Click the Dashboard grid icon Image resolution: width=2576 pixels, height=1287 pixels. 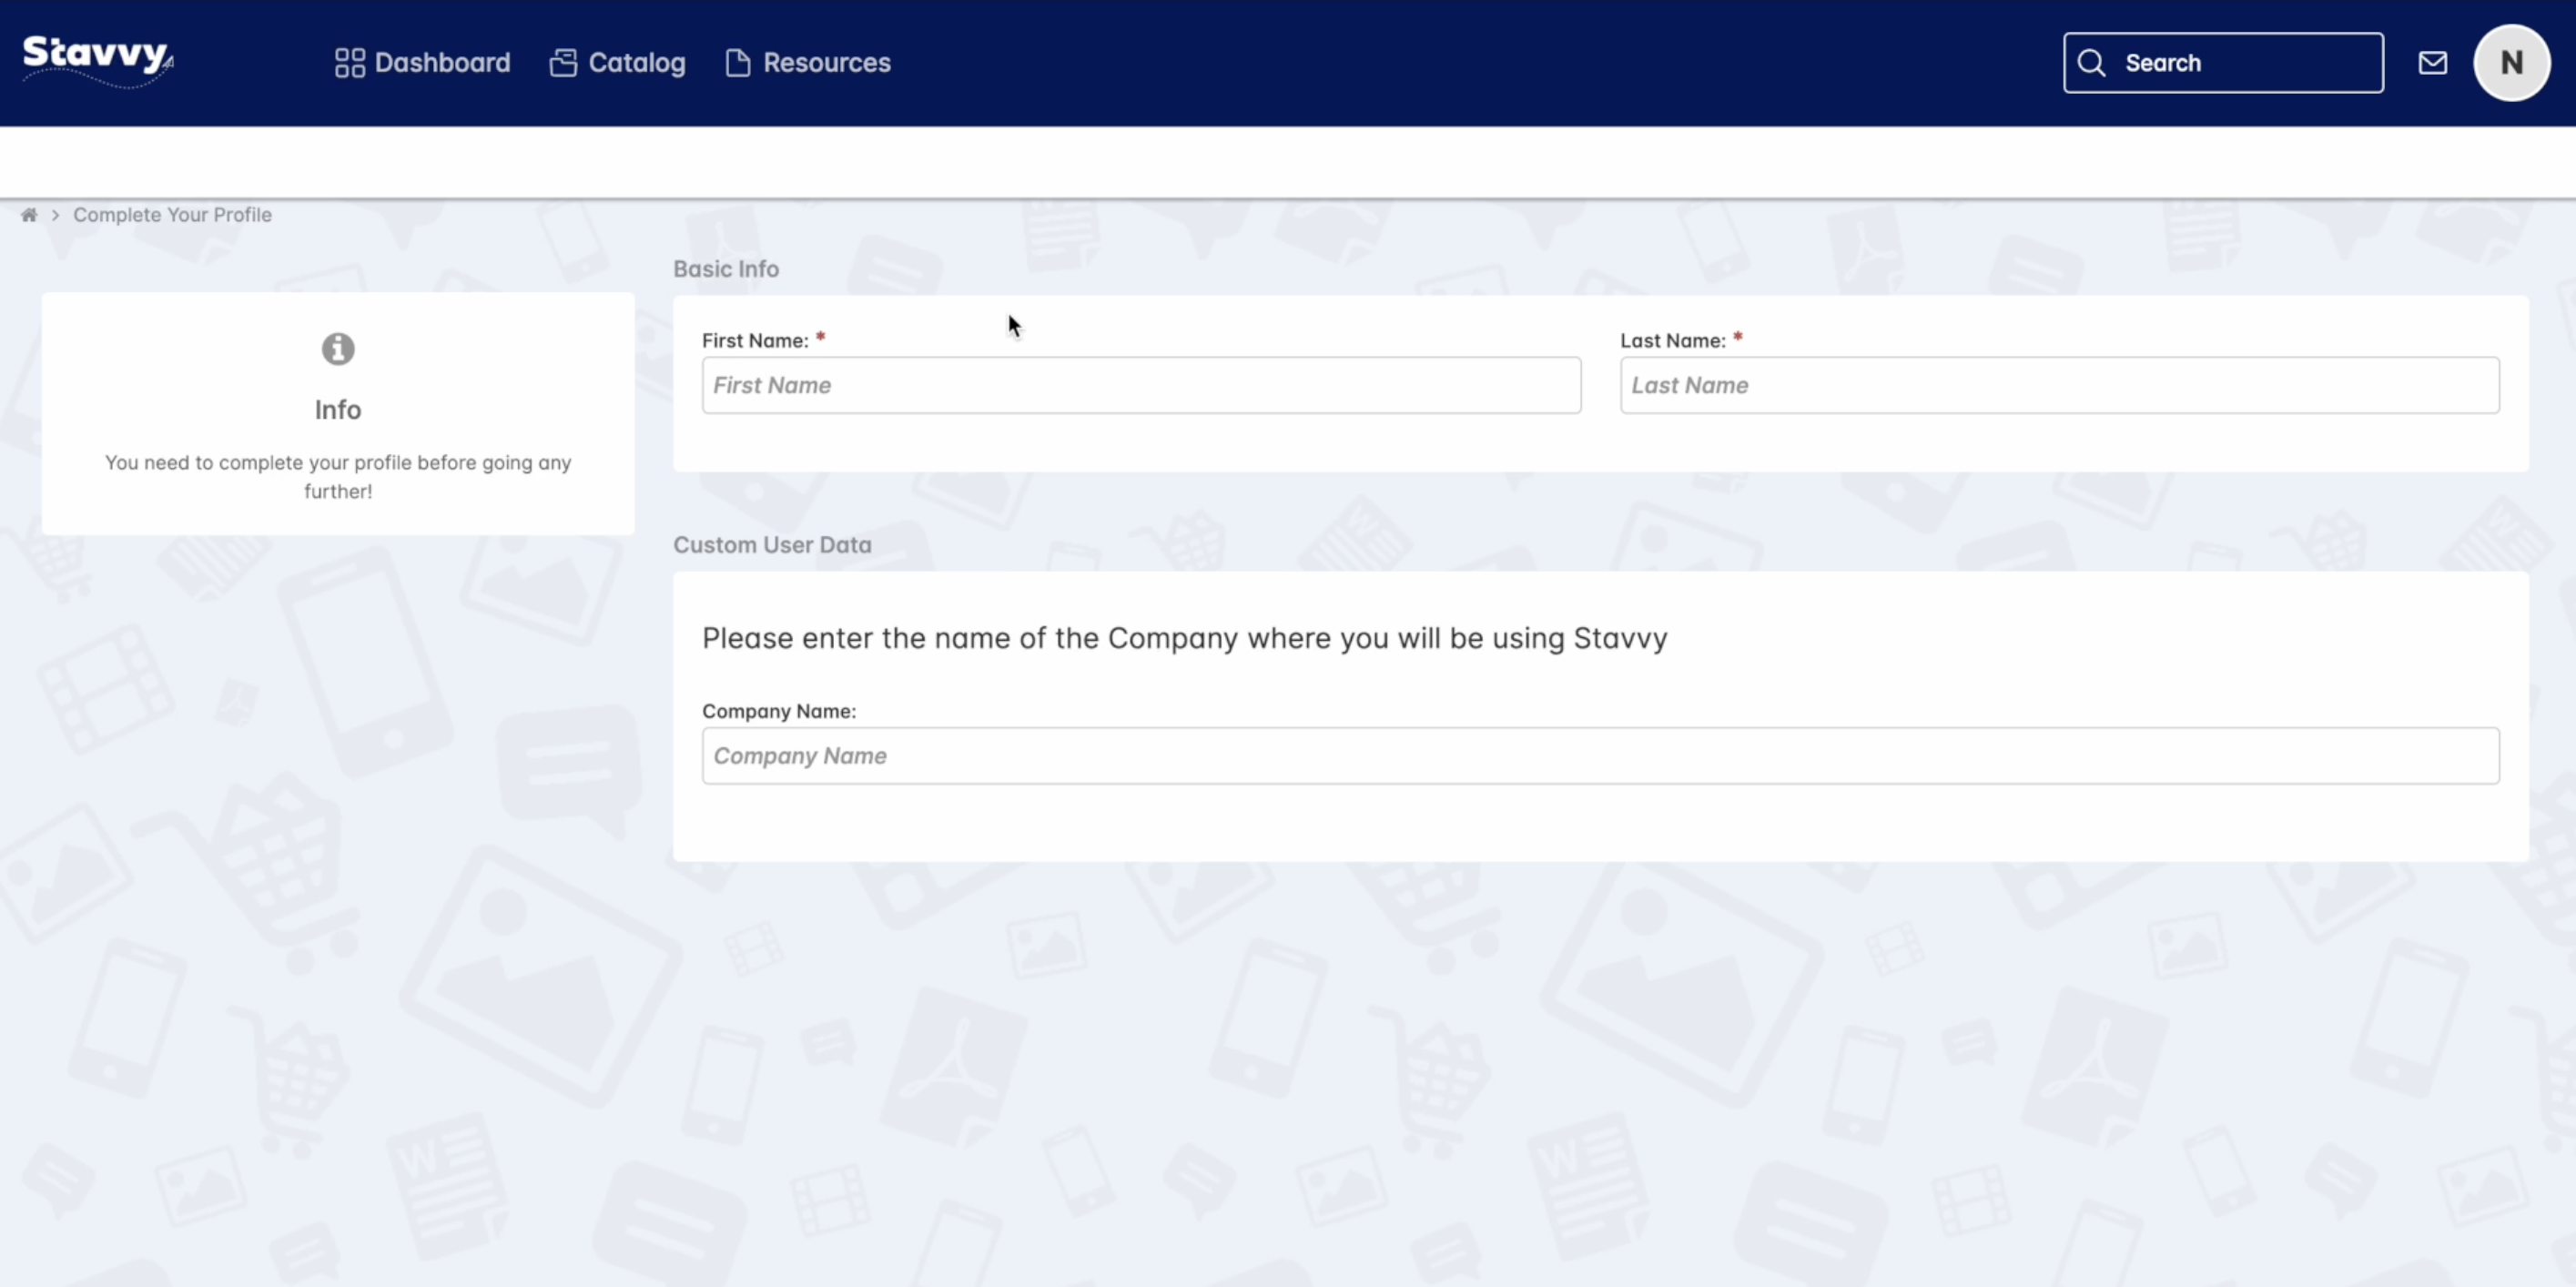click(349, 63)
